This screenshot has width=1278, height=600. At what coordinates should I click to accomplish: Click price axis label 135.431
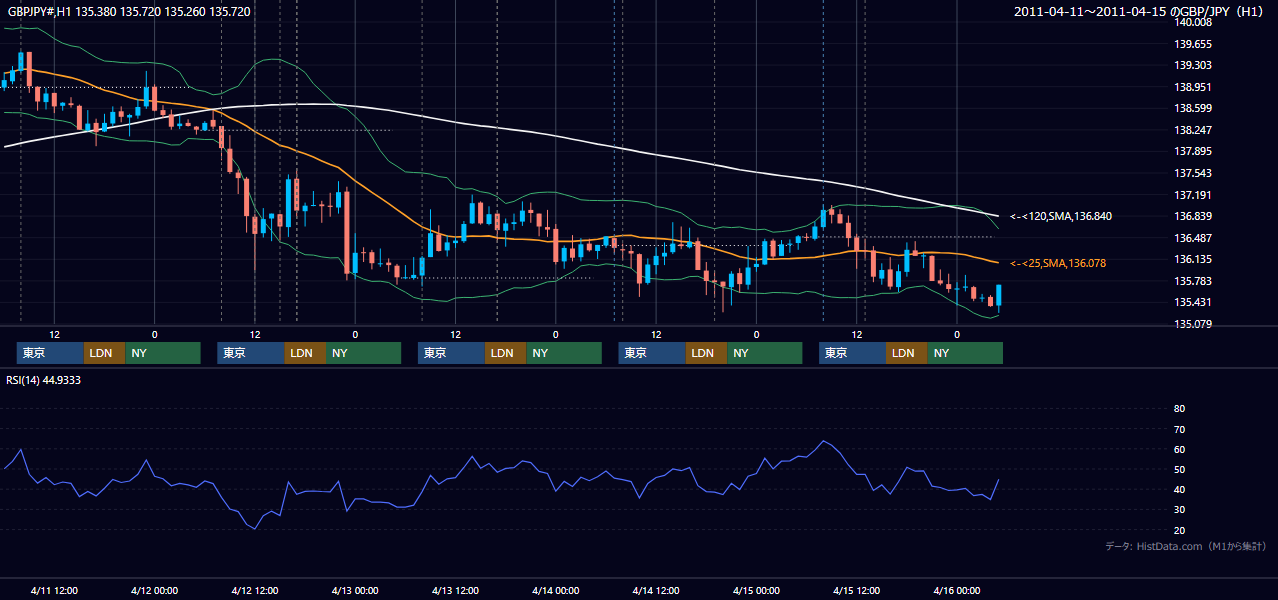tap(1193, 302)
